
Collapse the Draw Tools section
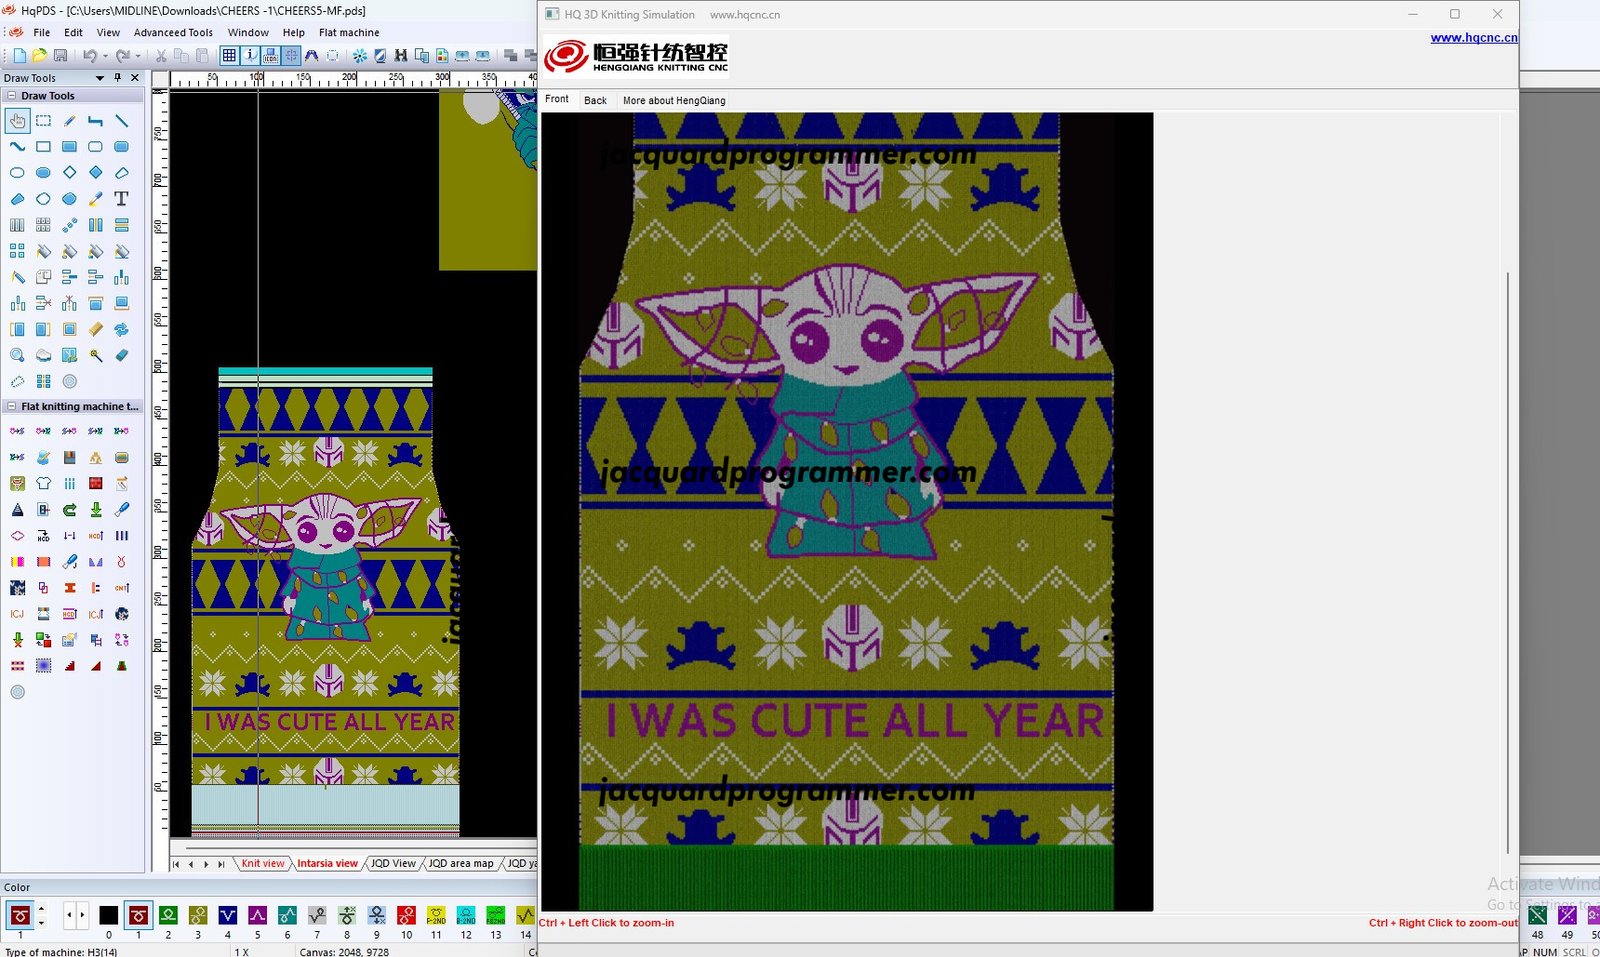11,96
